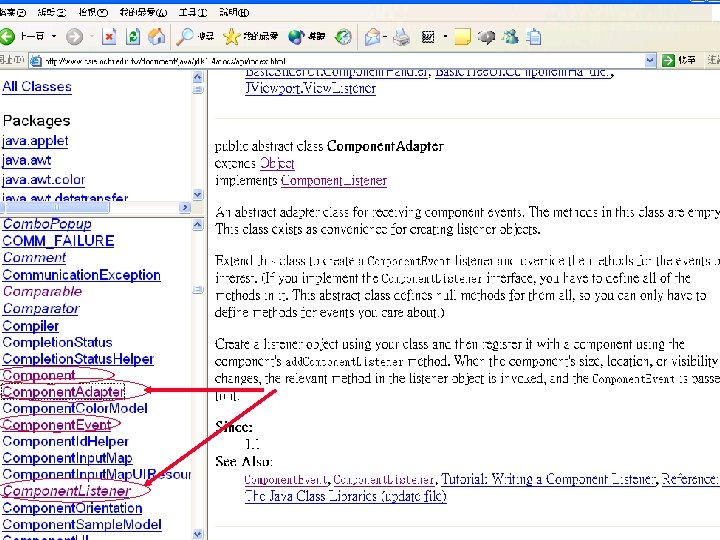Click classes frame scroll-down arrow
720x540 pixels.
(x=197, y=534)
